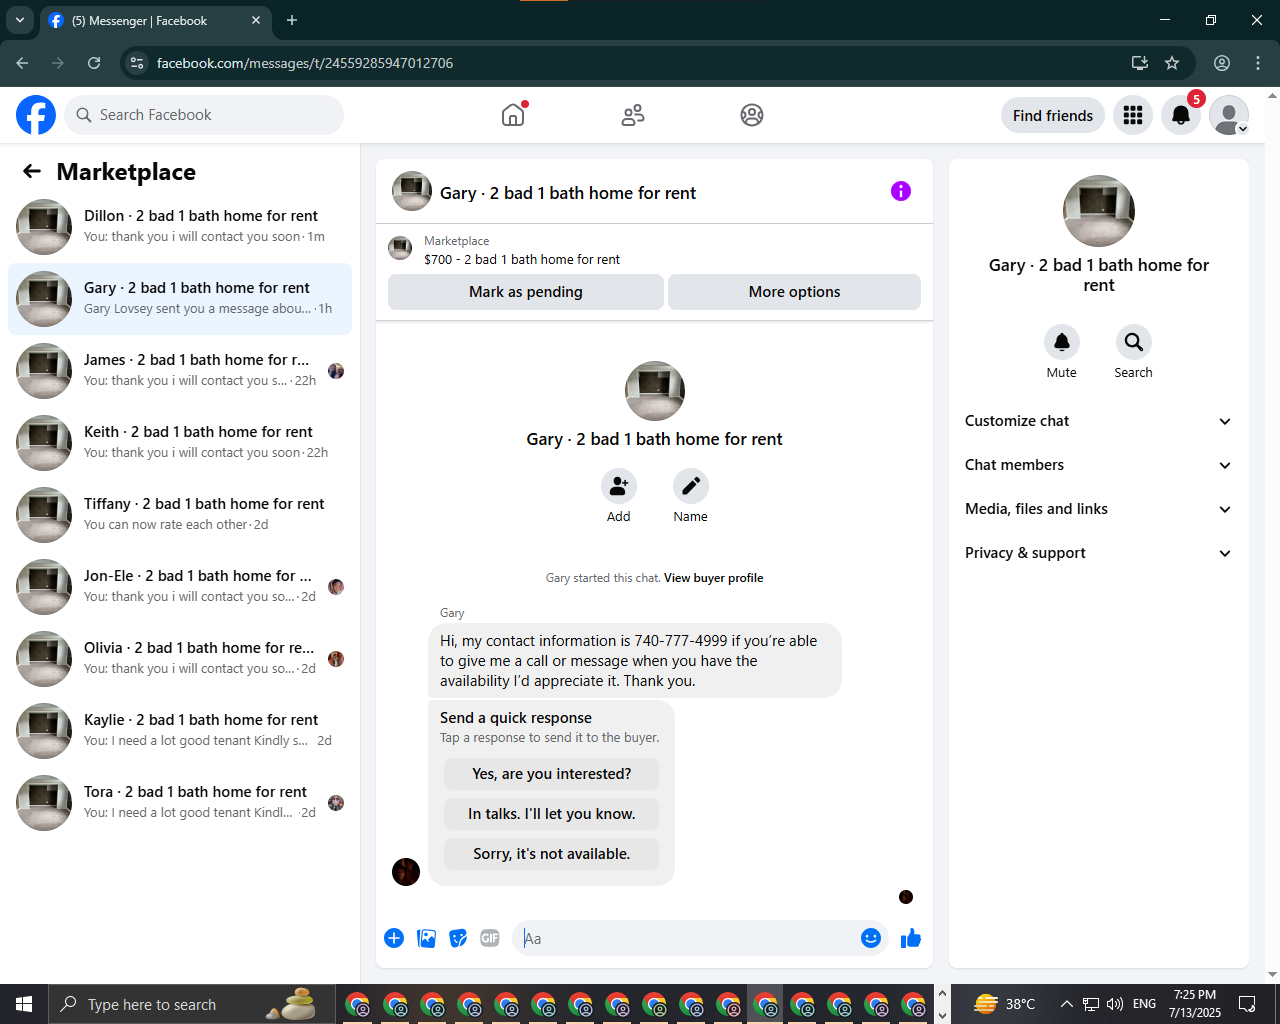View site information icon in address bar

click(x=137, y=63)
